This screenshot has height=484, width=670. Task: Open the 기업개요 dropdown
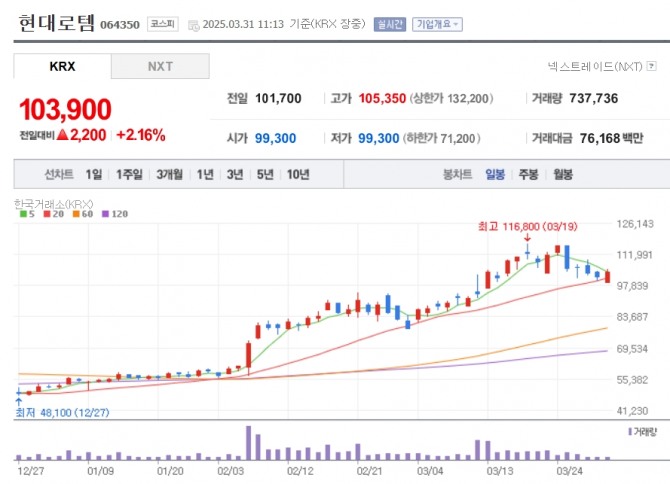pyautogui.click(x=437, y=24)
